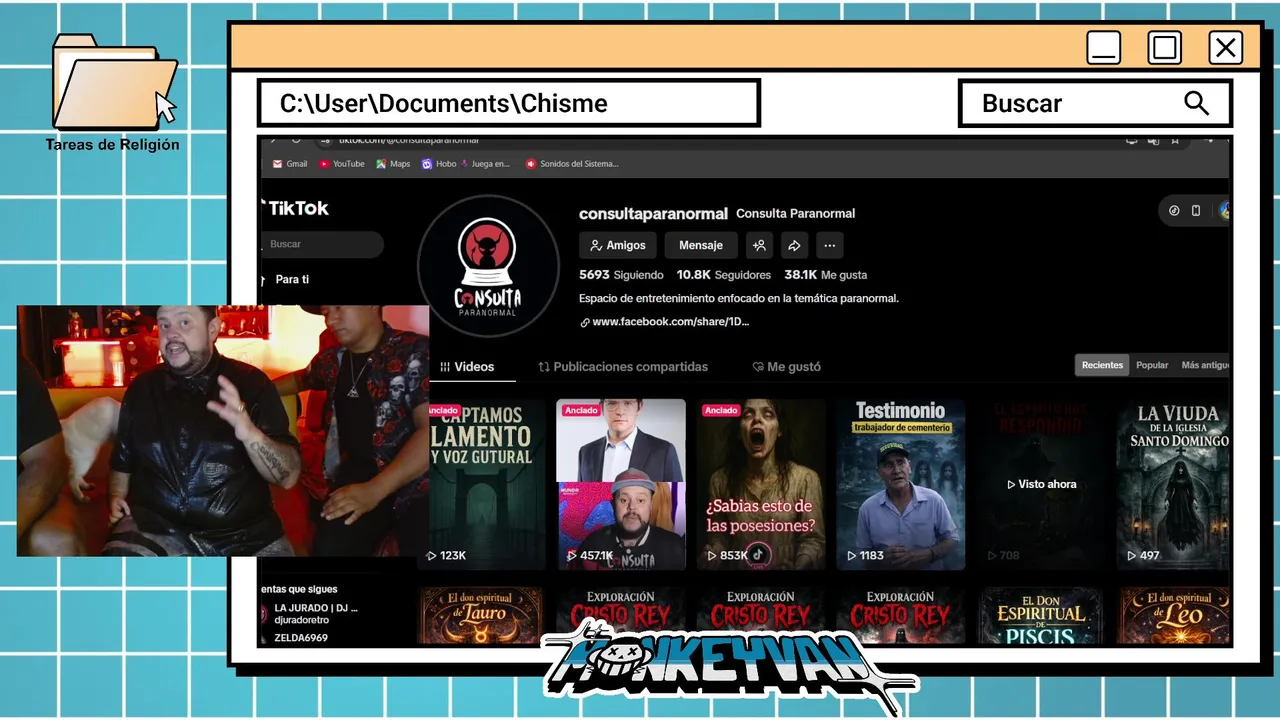1280x720 pixels.
Task: Click the Consulta Paranormal profile avatar
Action: [x=488, y=266]
